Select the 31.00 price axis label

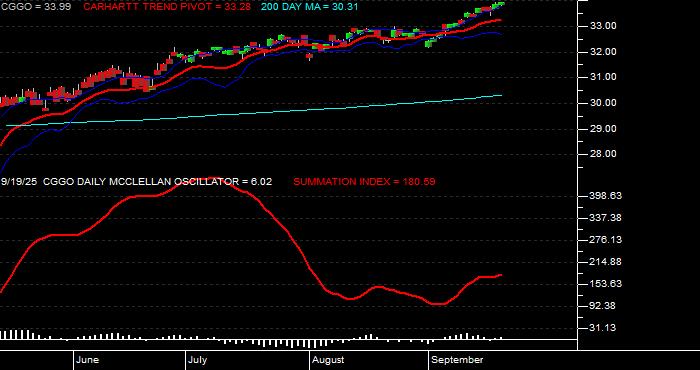603,77
